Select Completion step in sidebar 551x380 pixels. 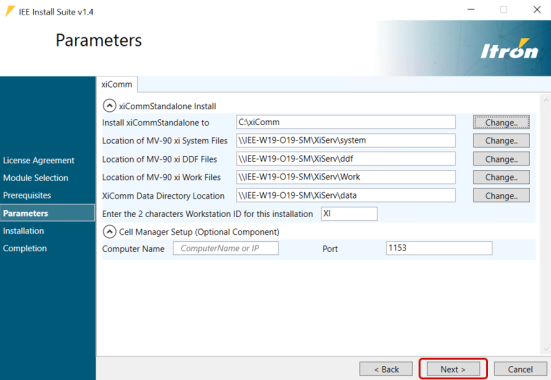(x=25, y=249)
